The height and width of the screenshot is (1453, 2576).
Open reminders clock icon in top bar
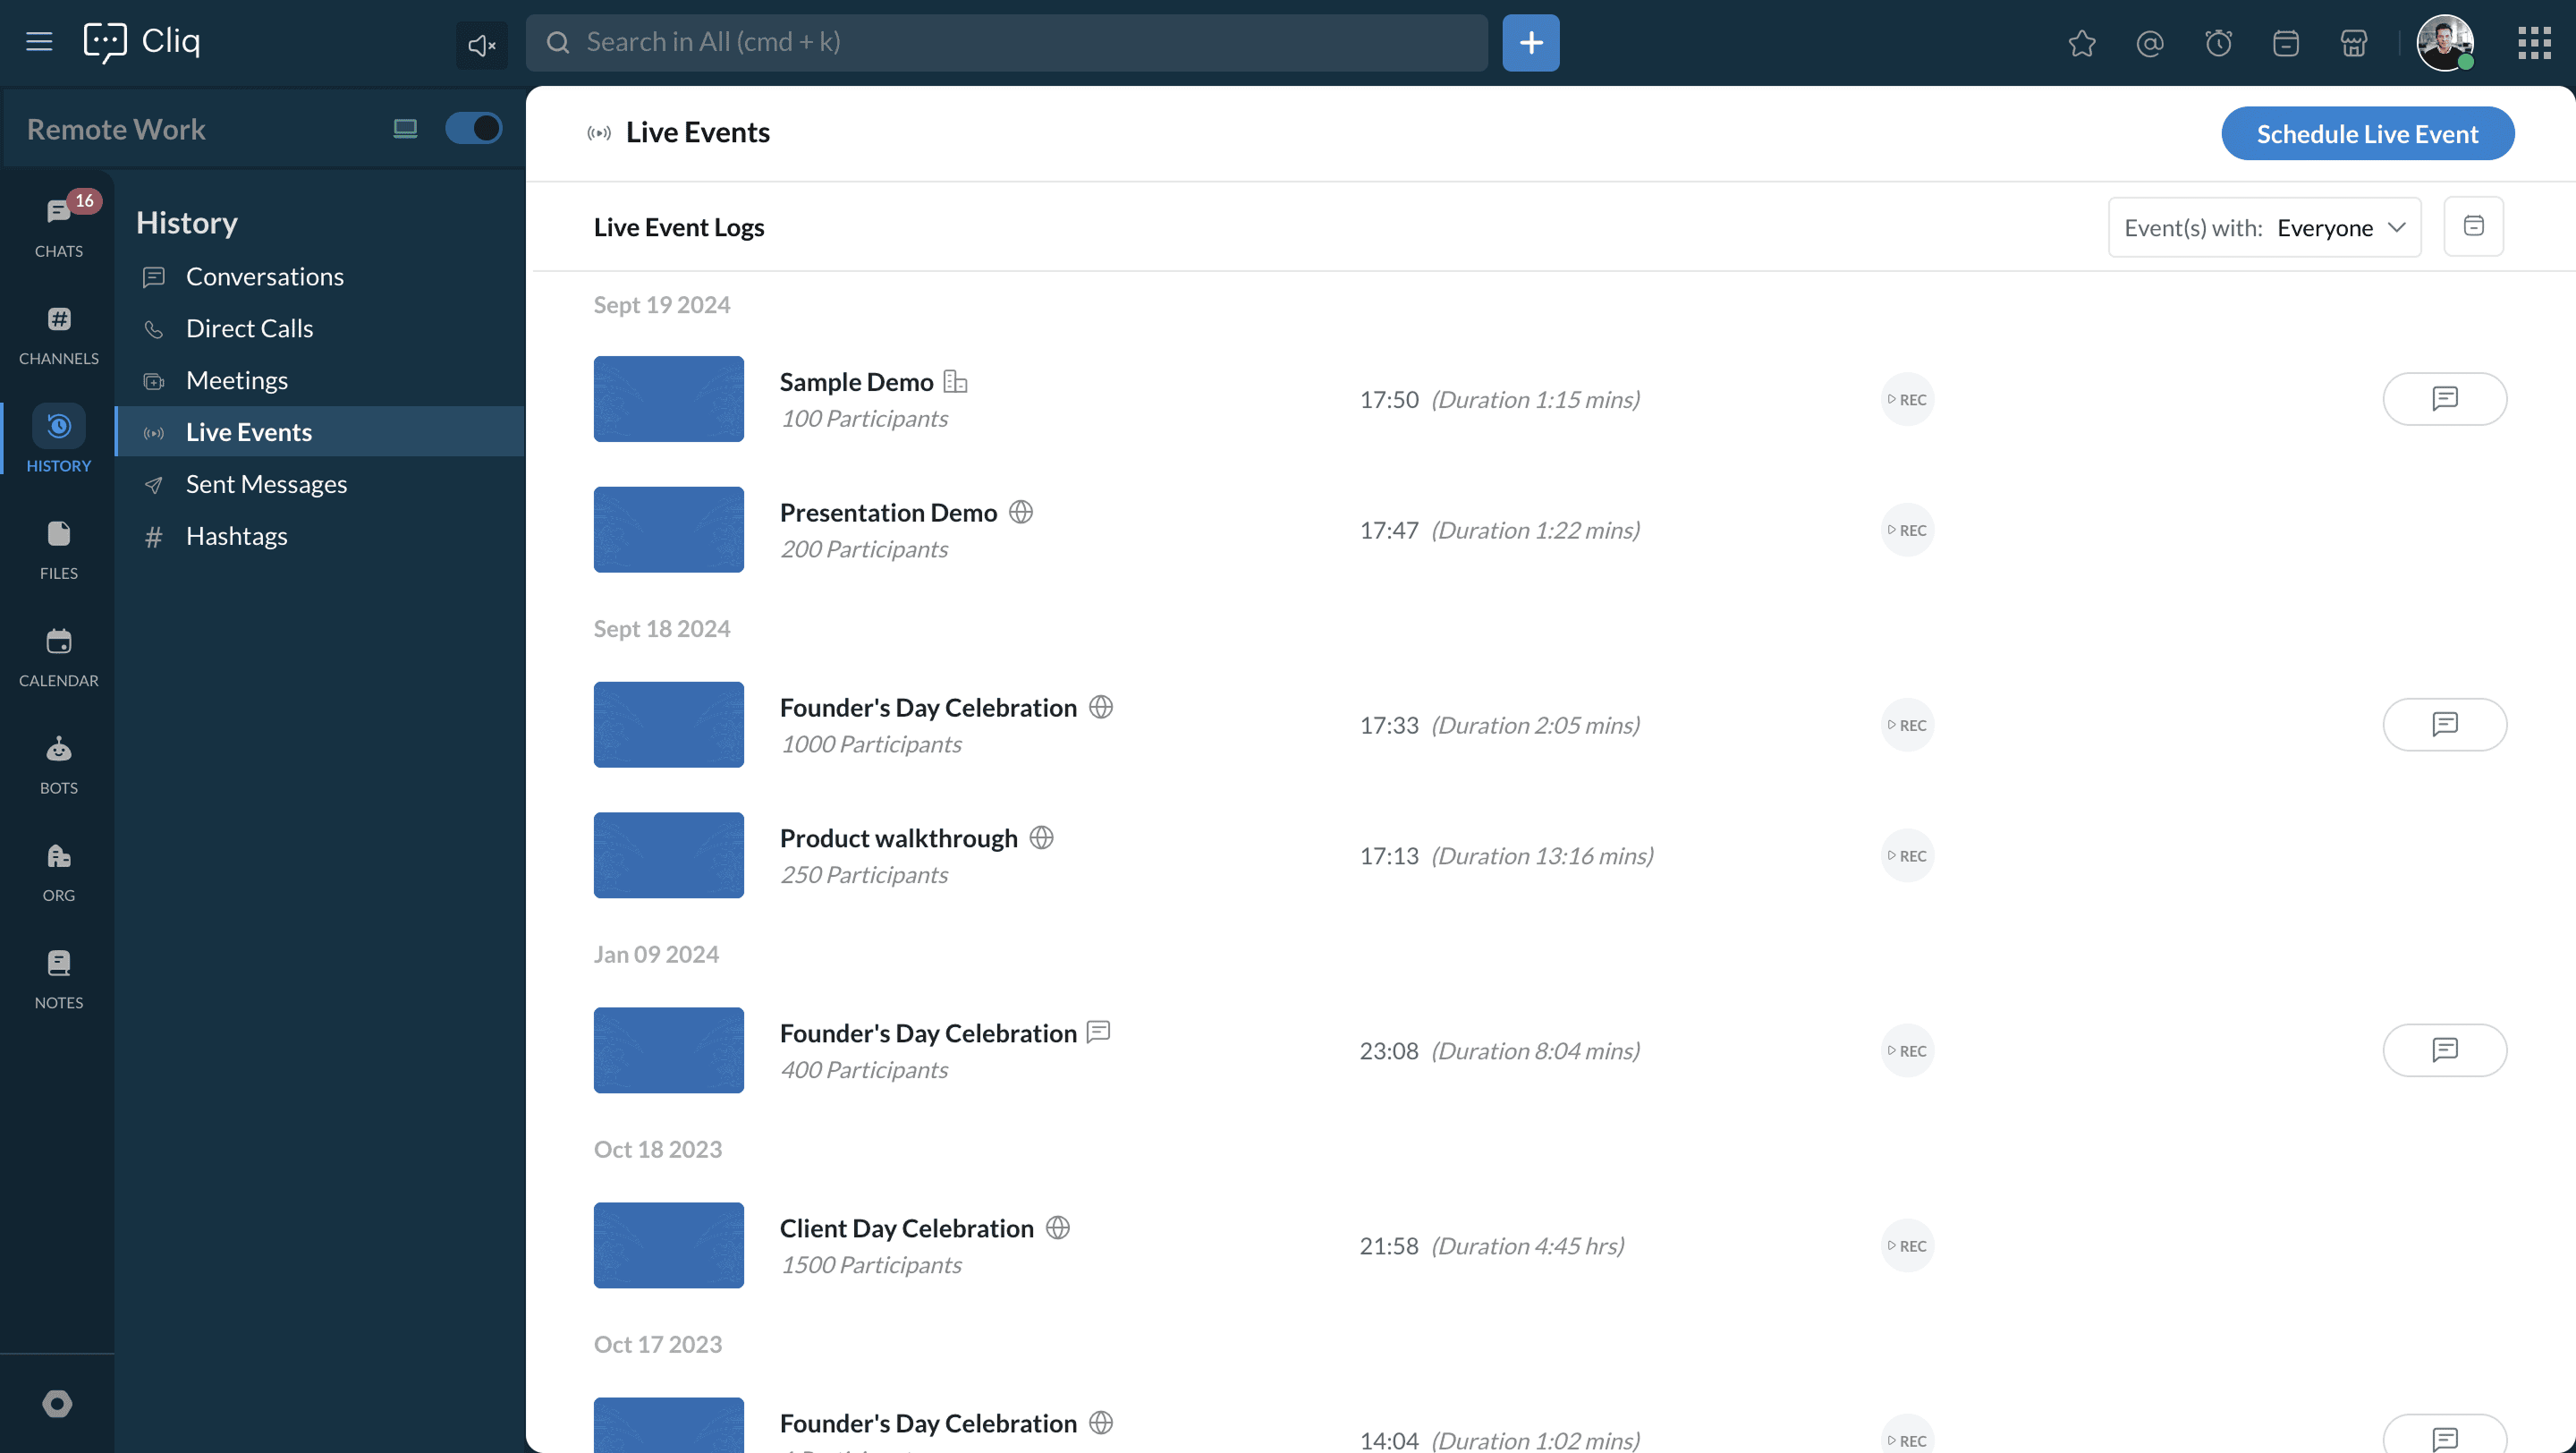click(x=2218, y=43)
